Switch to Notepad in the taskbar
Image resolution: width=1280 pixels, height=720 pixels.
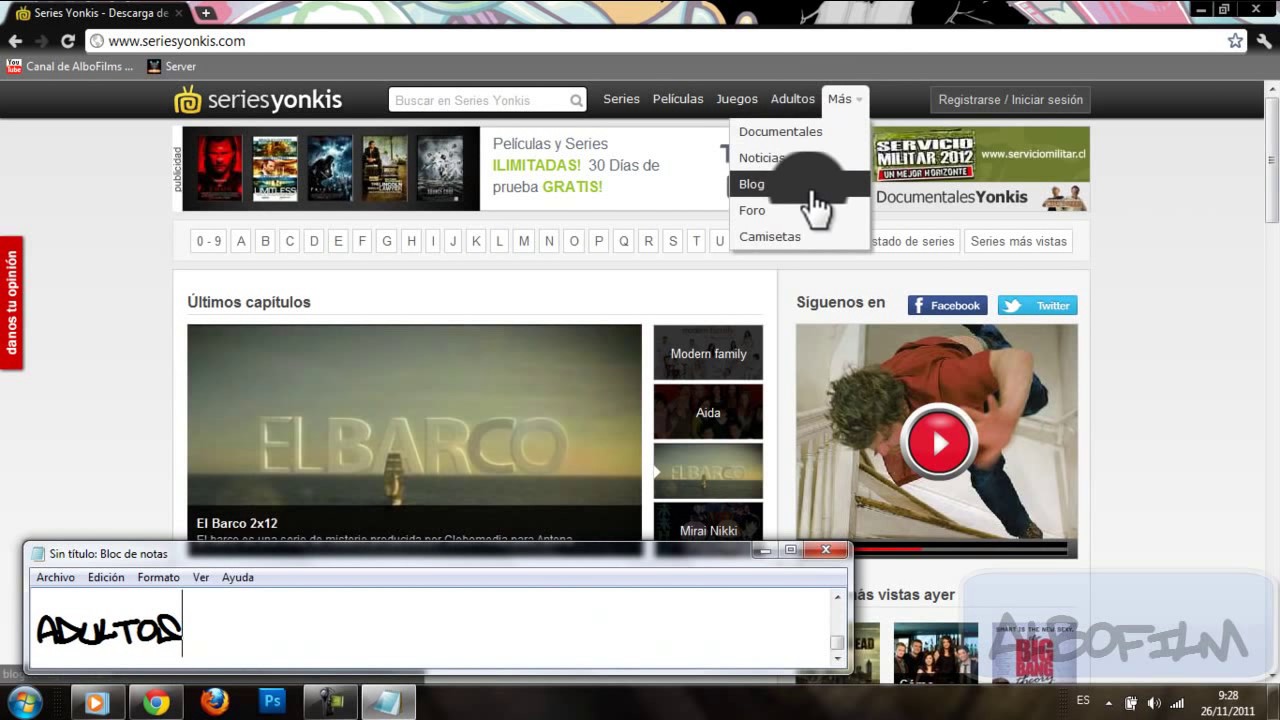click(388, 703)
